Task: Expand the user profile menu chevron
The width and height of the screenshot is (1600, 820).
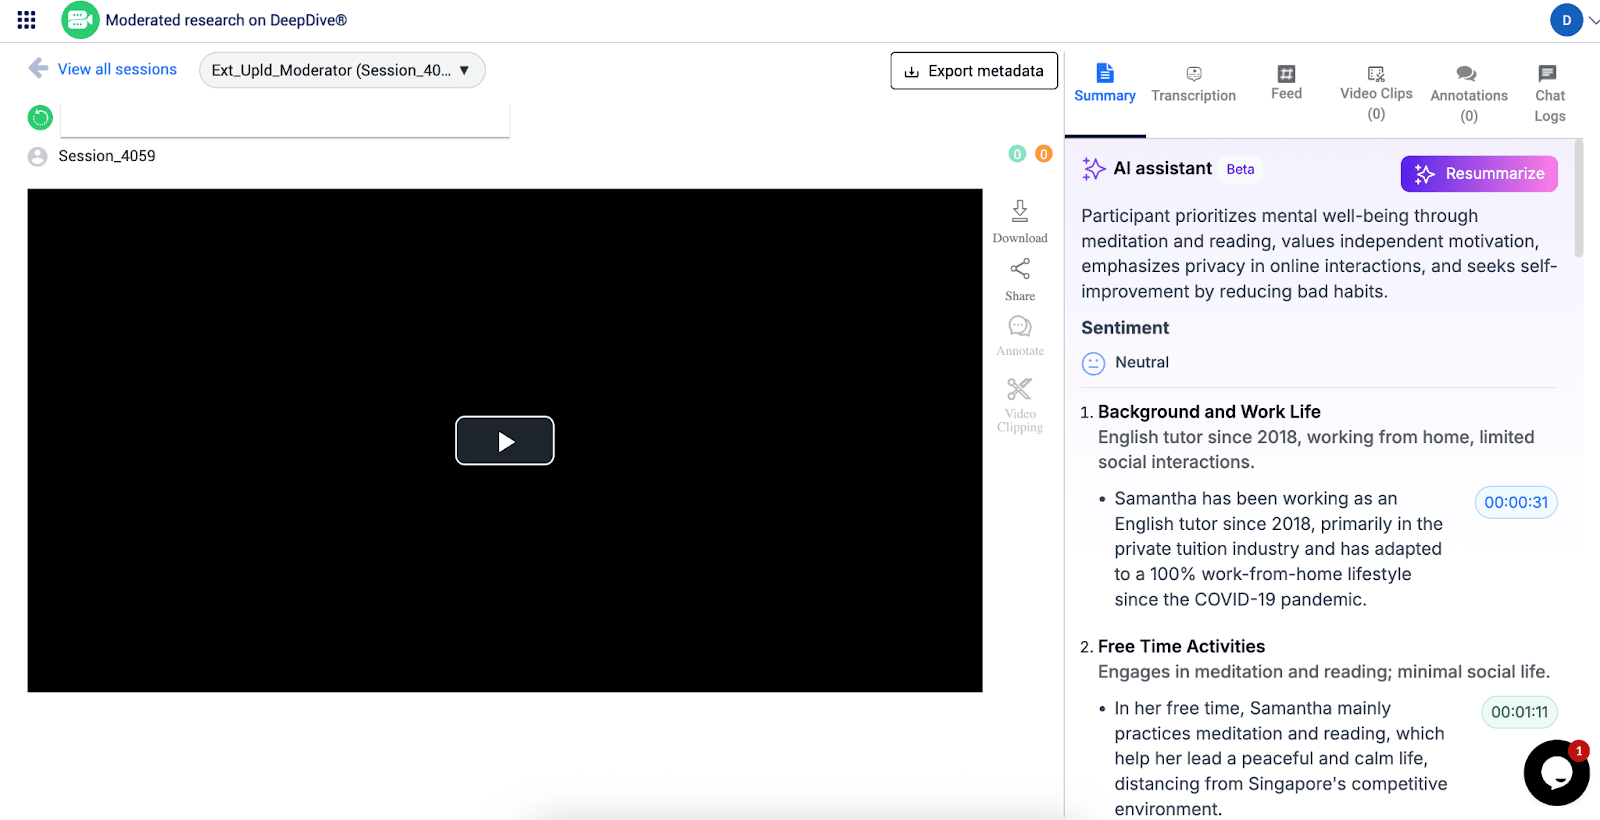Action: click(1593, 20)
